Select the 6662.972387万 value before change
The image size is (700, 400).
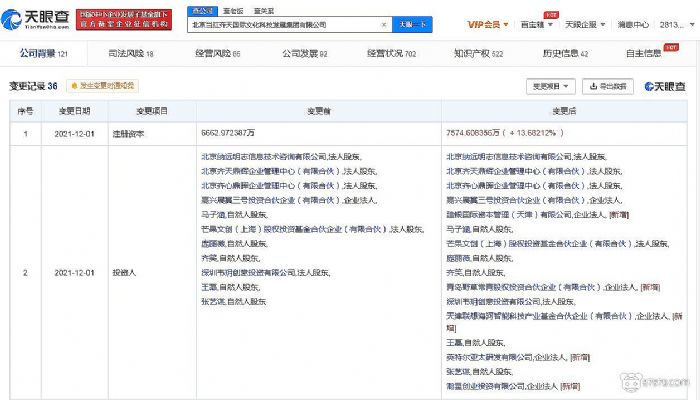click(x=228, y=133)
